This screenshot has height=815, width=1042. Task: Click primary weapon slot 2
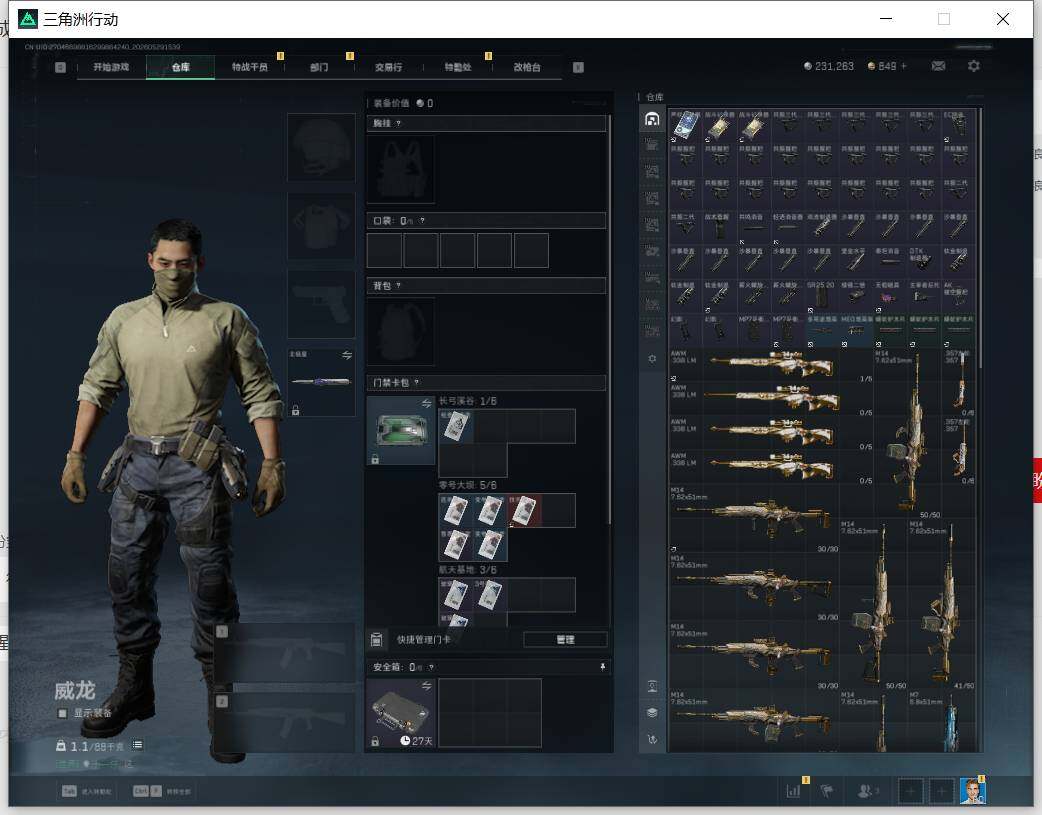point(284,722)
